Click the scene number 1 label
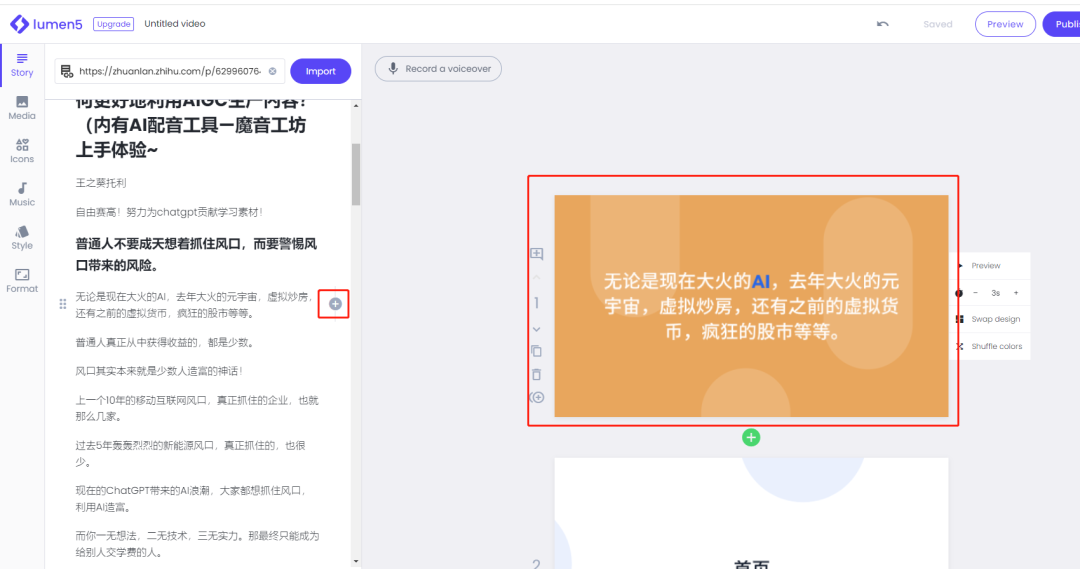Image resolution: width=1080 pixels, height=569 pixels. click(537, 303)
